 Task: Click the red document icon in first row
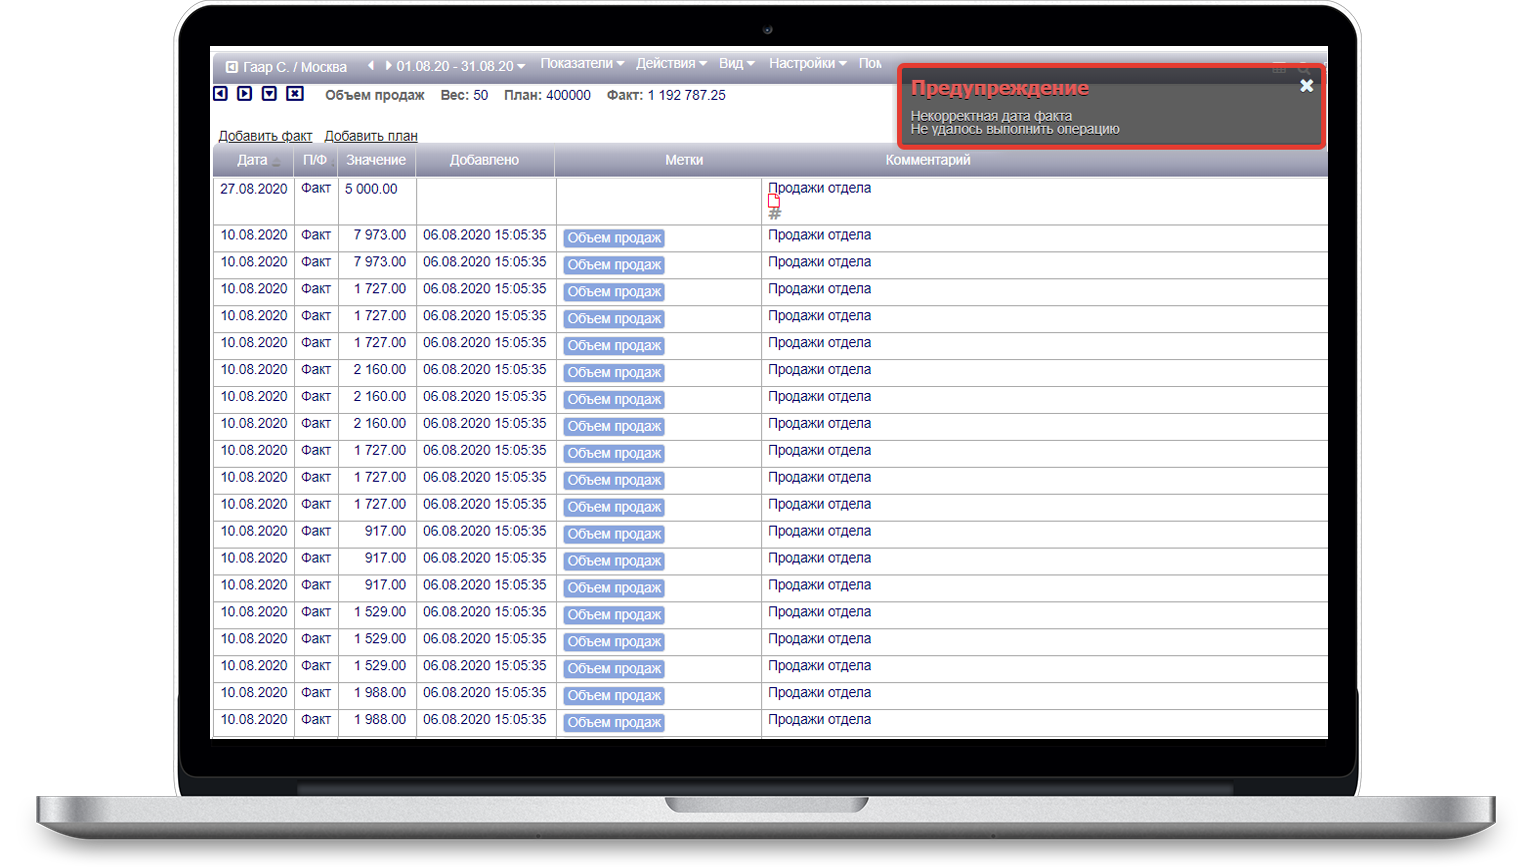[x=774, y=201]
